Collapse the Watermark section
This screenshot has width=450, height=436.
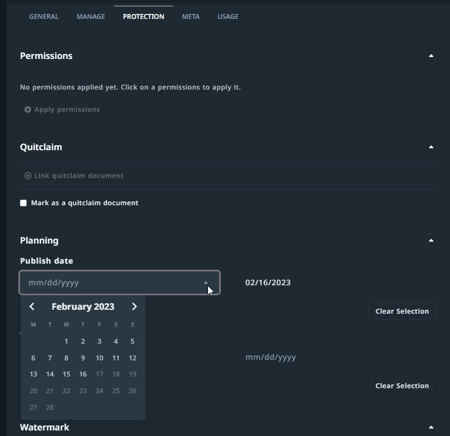pyautogui.click(x=431, y=427)
